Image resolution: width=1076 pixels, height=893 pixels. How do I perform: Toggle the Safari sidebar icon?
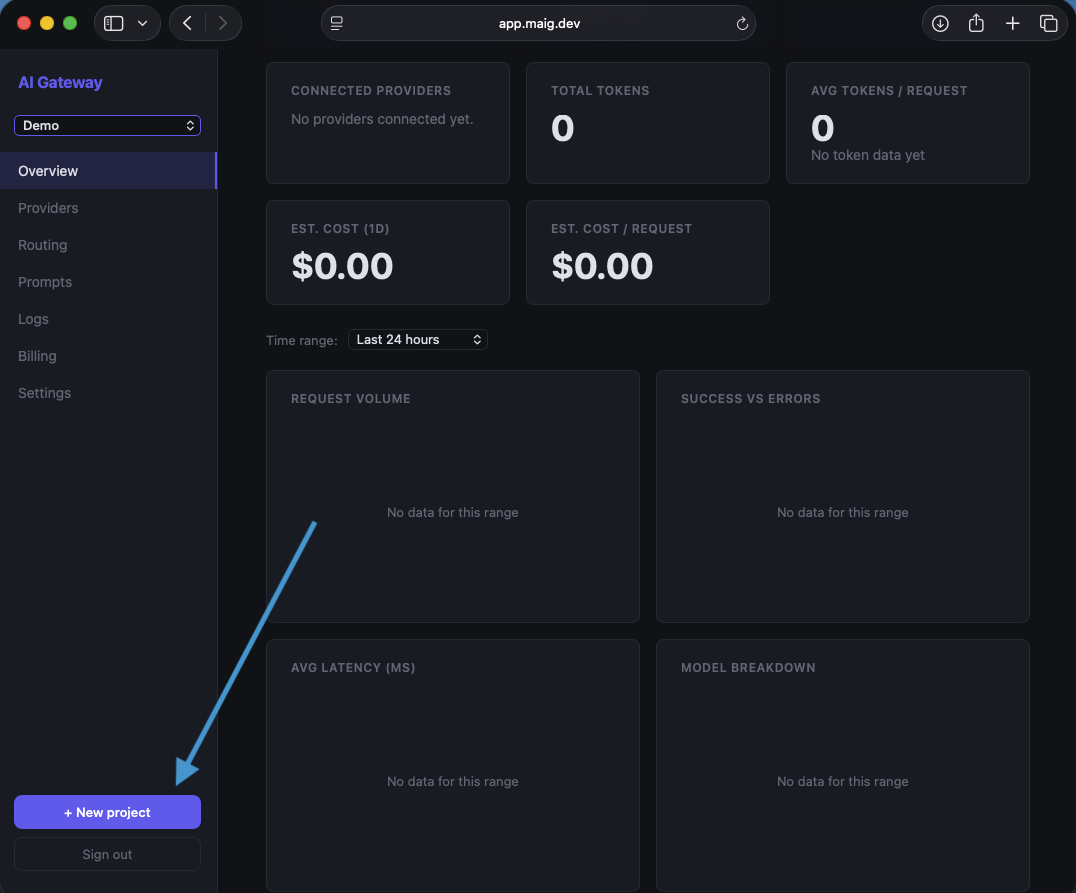(x=113, y=23)
